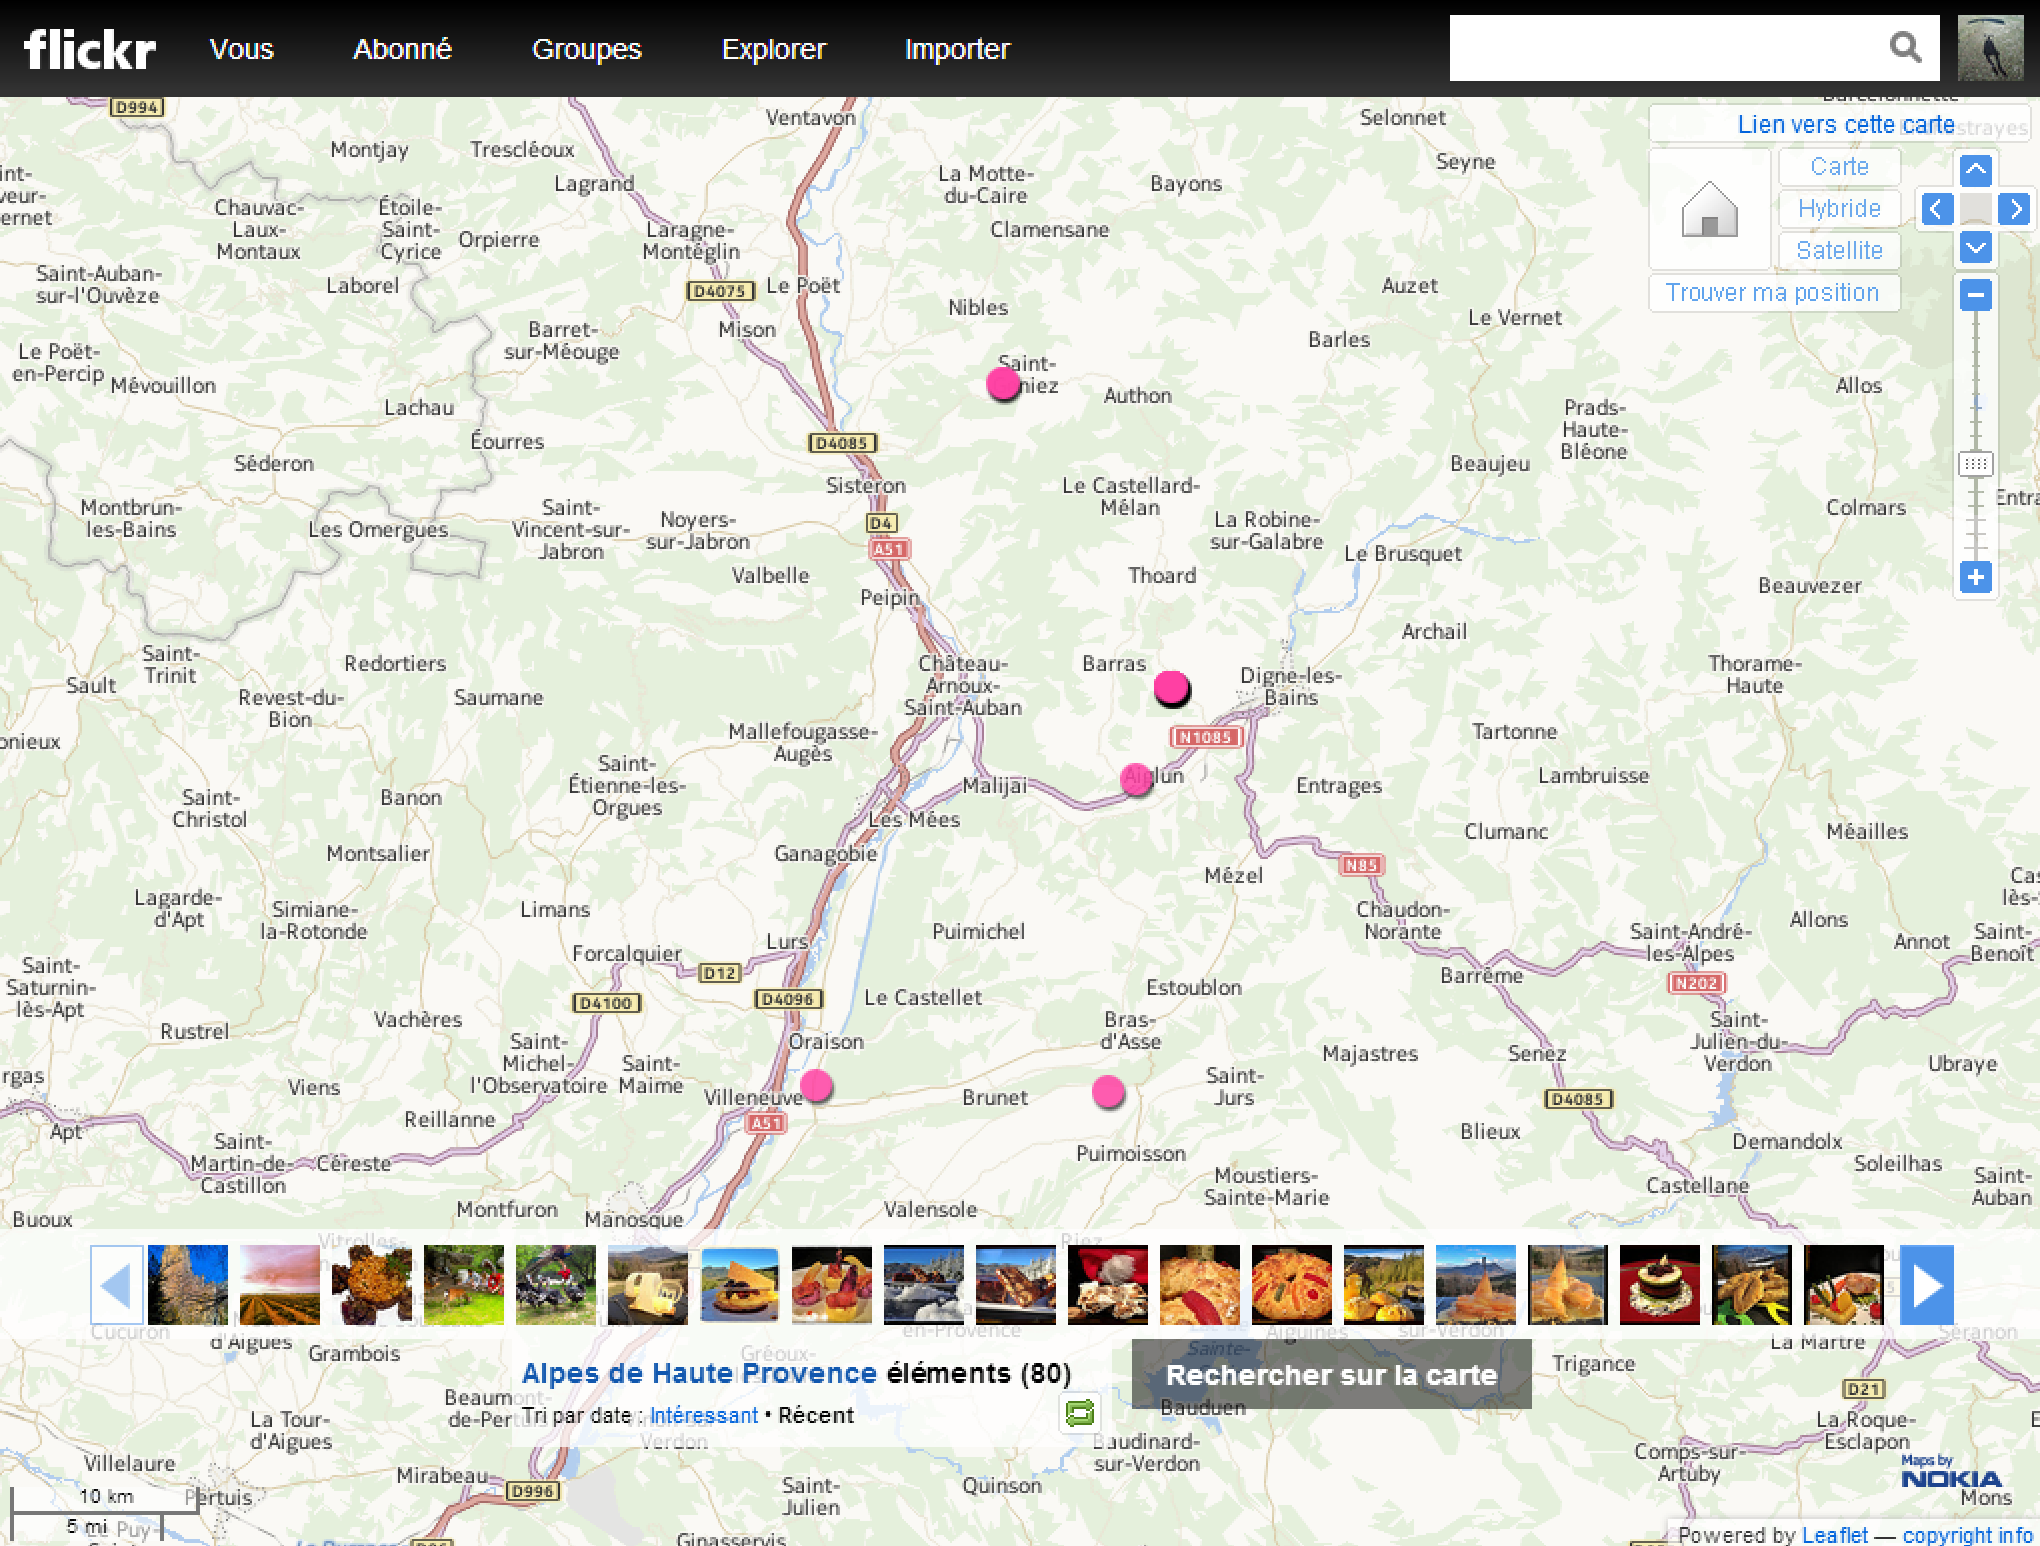Show previous photos with left arrow

(x=116, y=1285)
